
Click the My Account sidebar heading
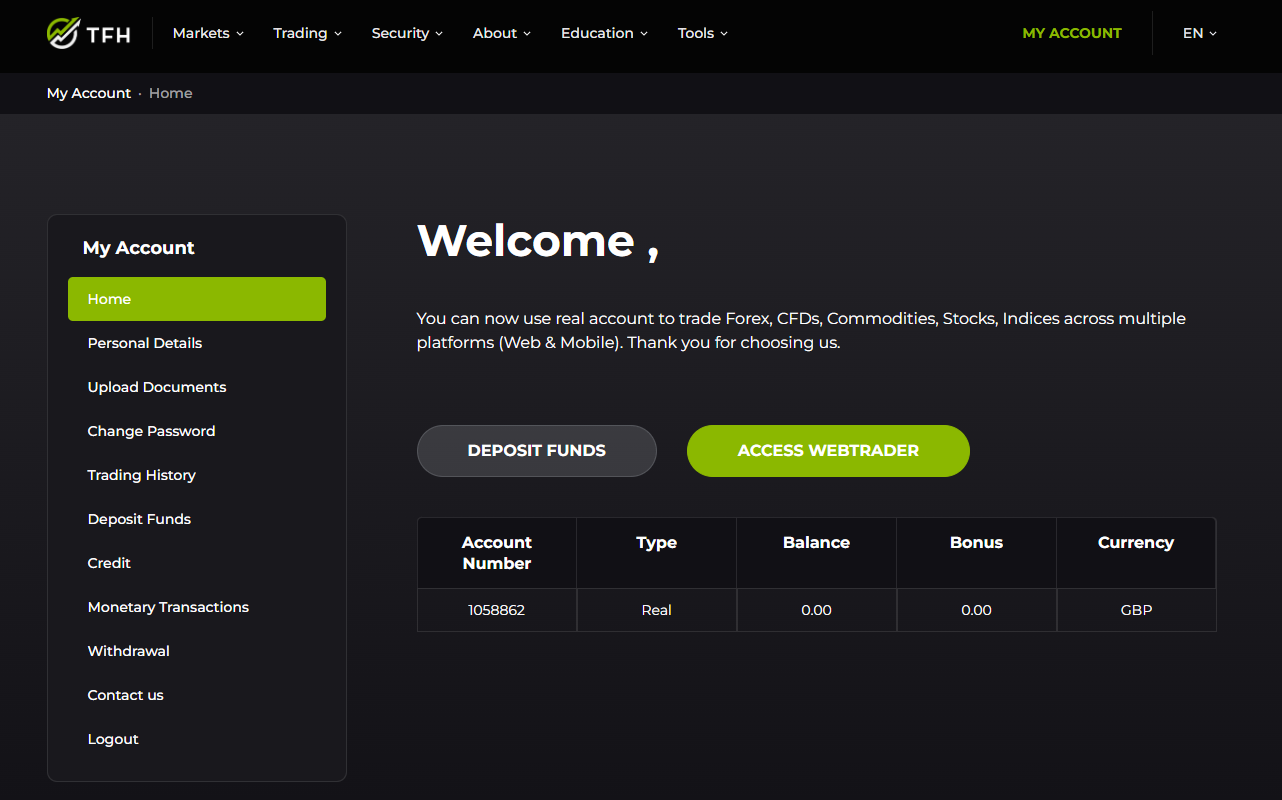click(139, 248)
